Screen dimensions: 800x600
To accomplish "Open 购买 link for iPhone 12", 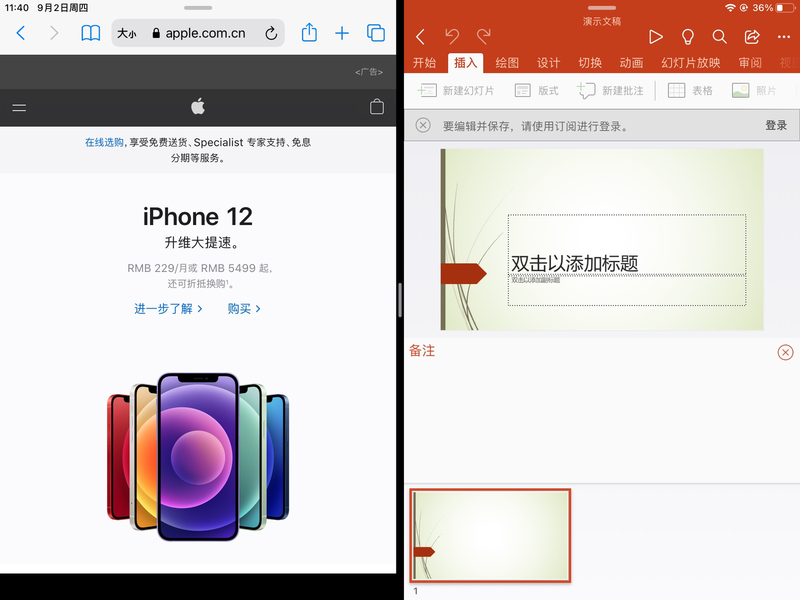I will click(x=244, y=309).
